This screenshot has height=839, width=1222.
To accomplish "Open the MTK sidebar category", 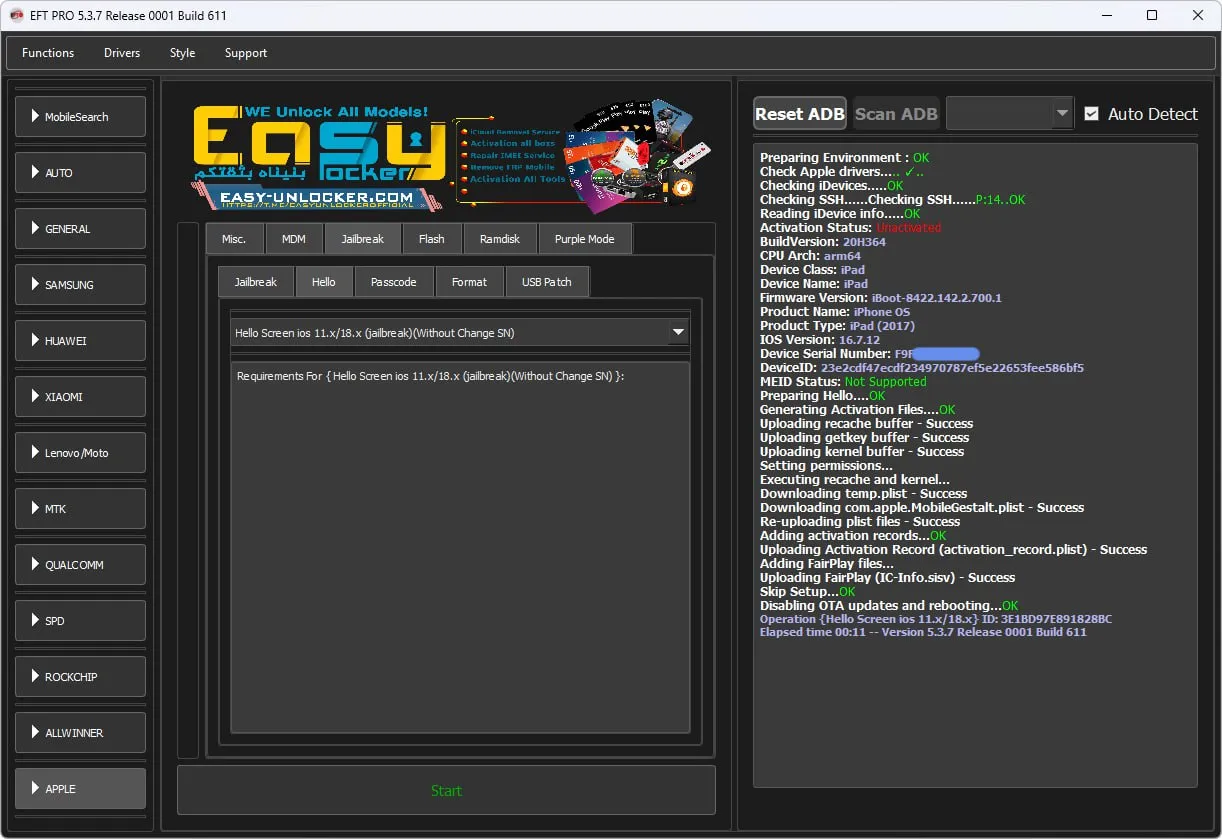I will coord(80,509).
